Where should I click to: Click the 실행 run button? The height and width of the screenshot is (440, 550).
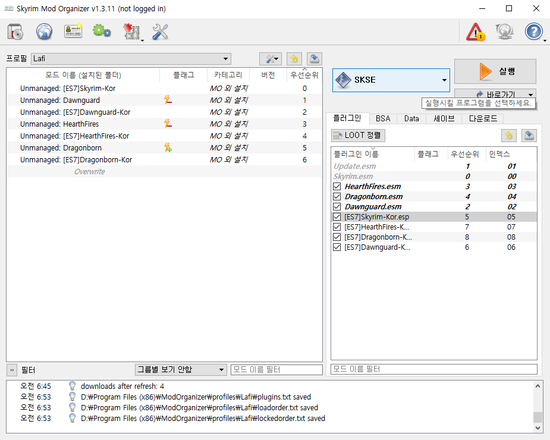(495, 71)
